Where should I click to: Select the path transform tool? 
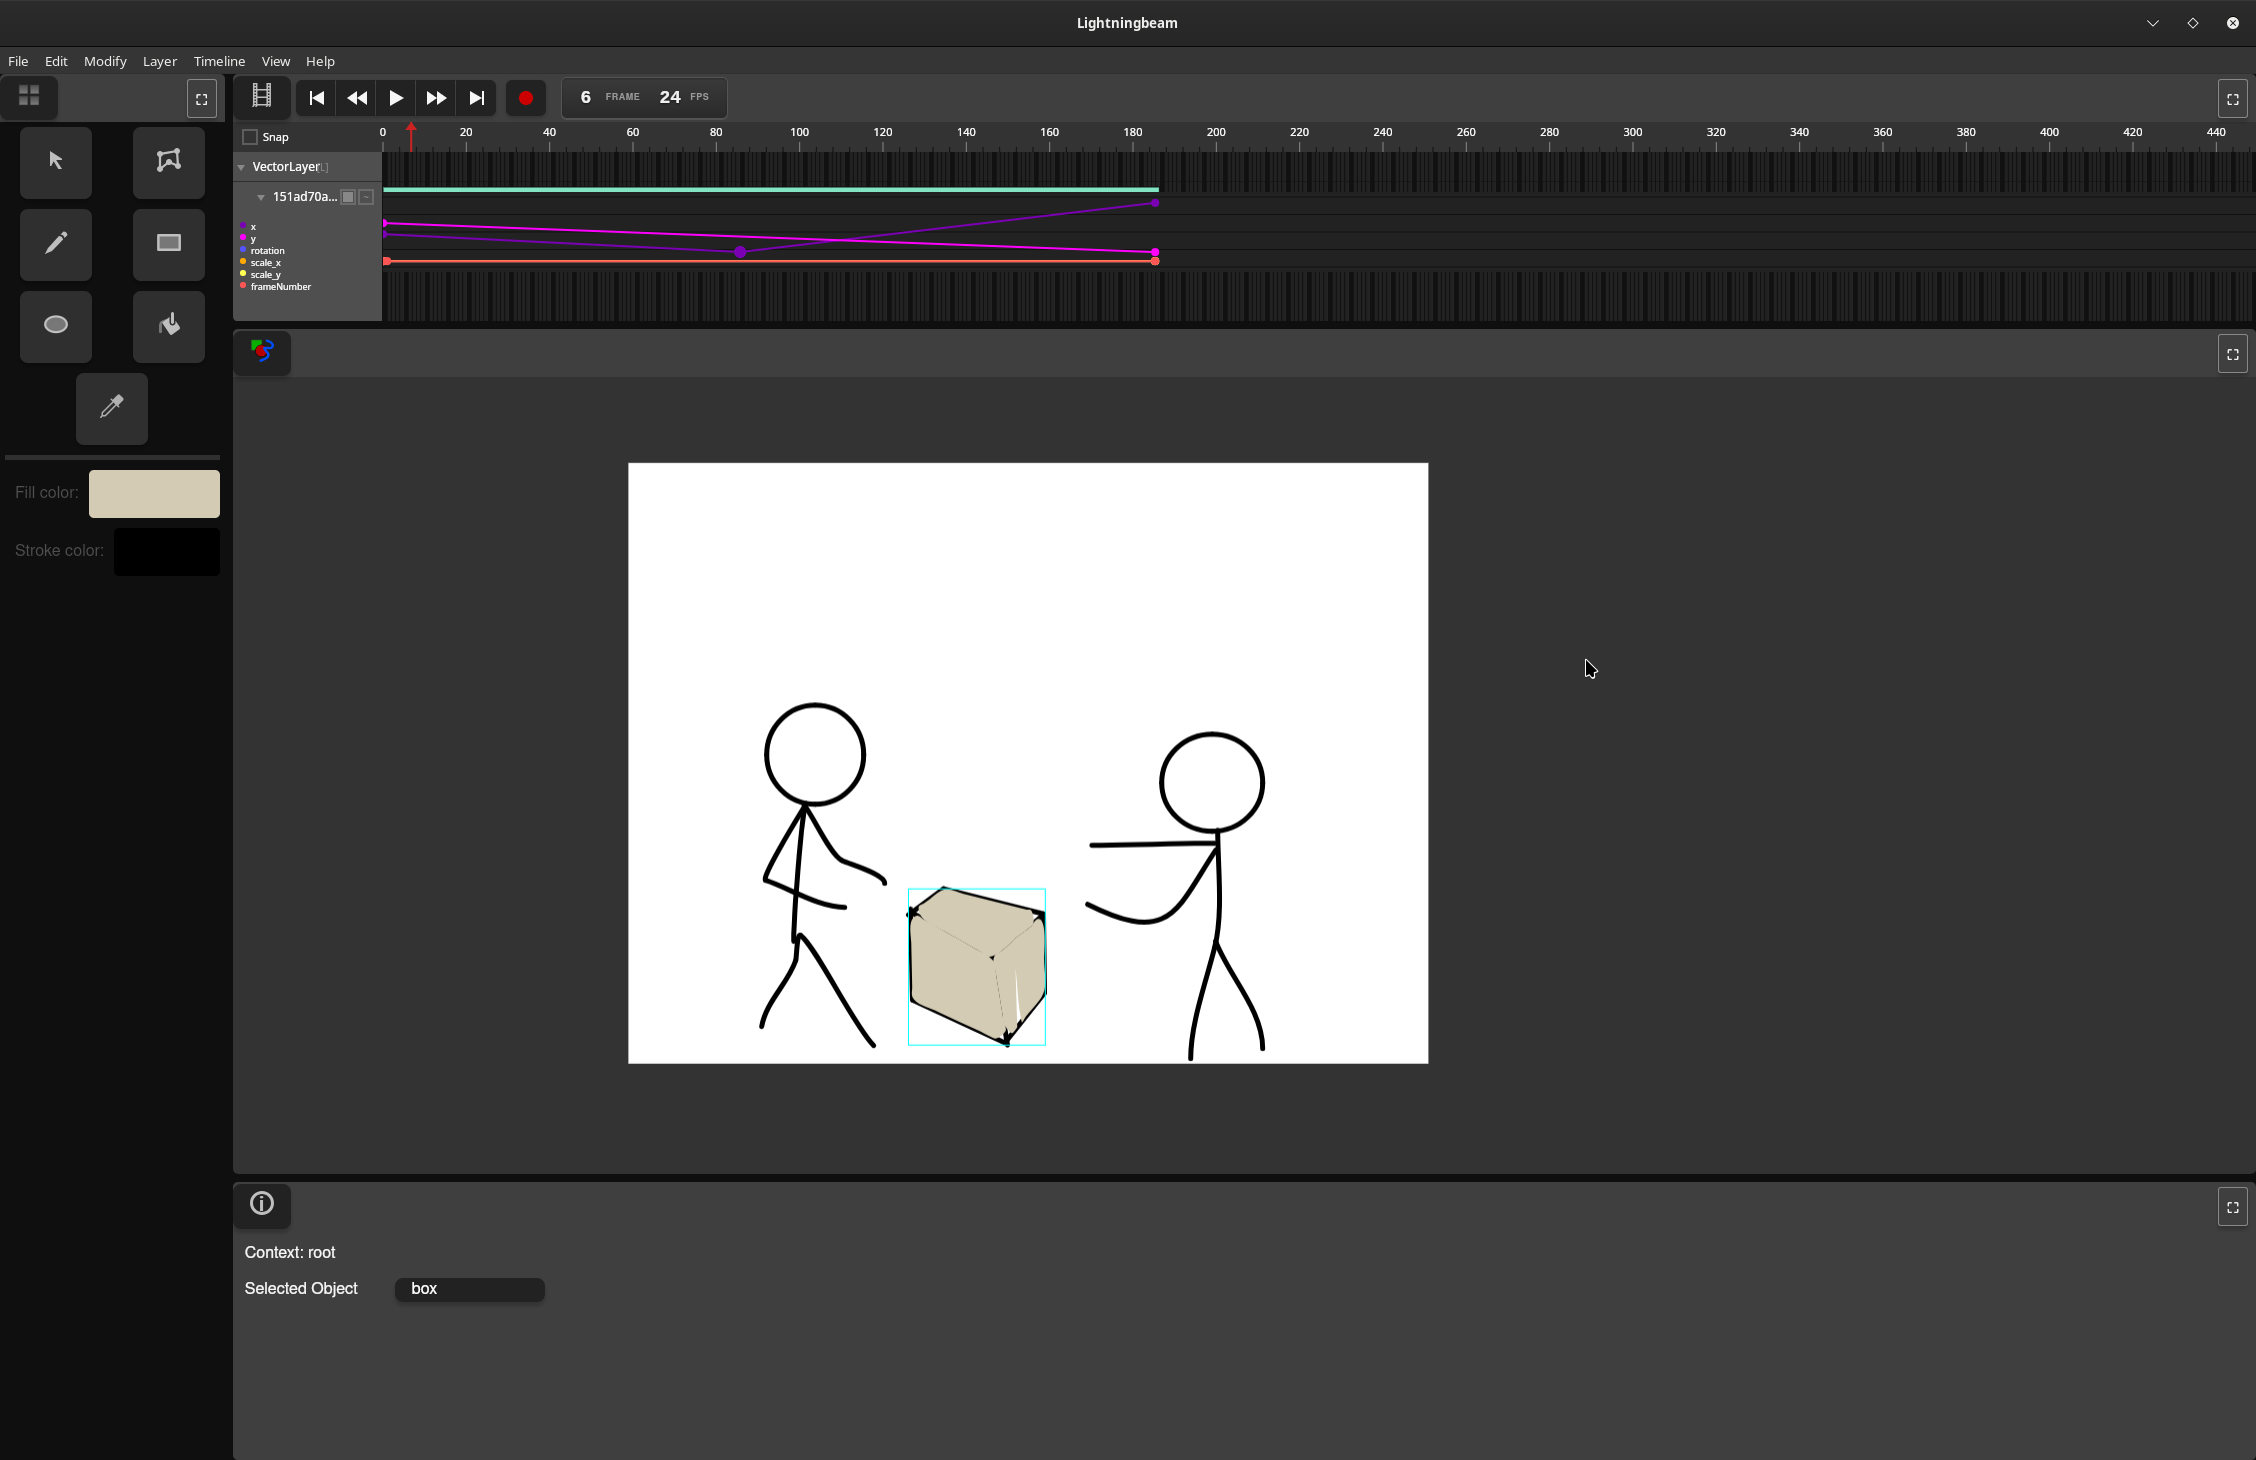168,162
